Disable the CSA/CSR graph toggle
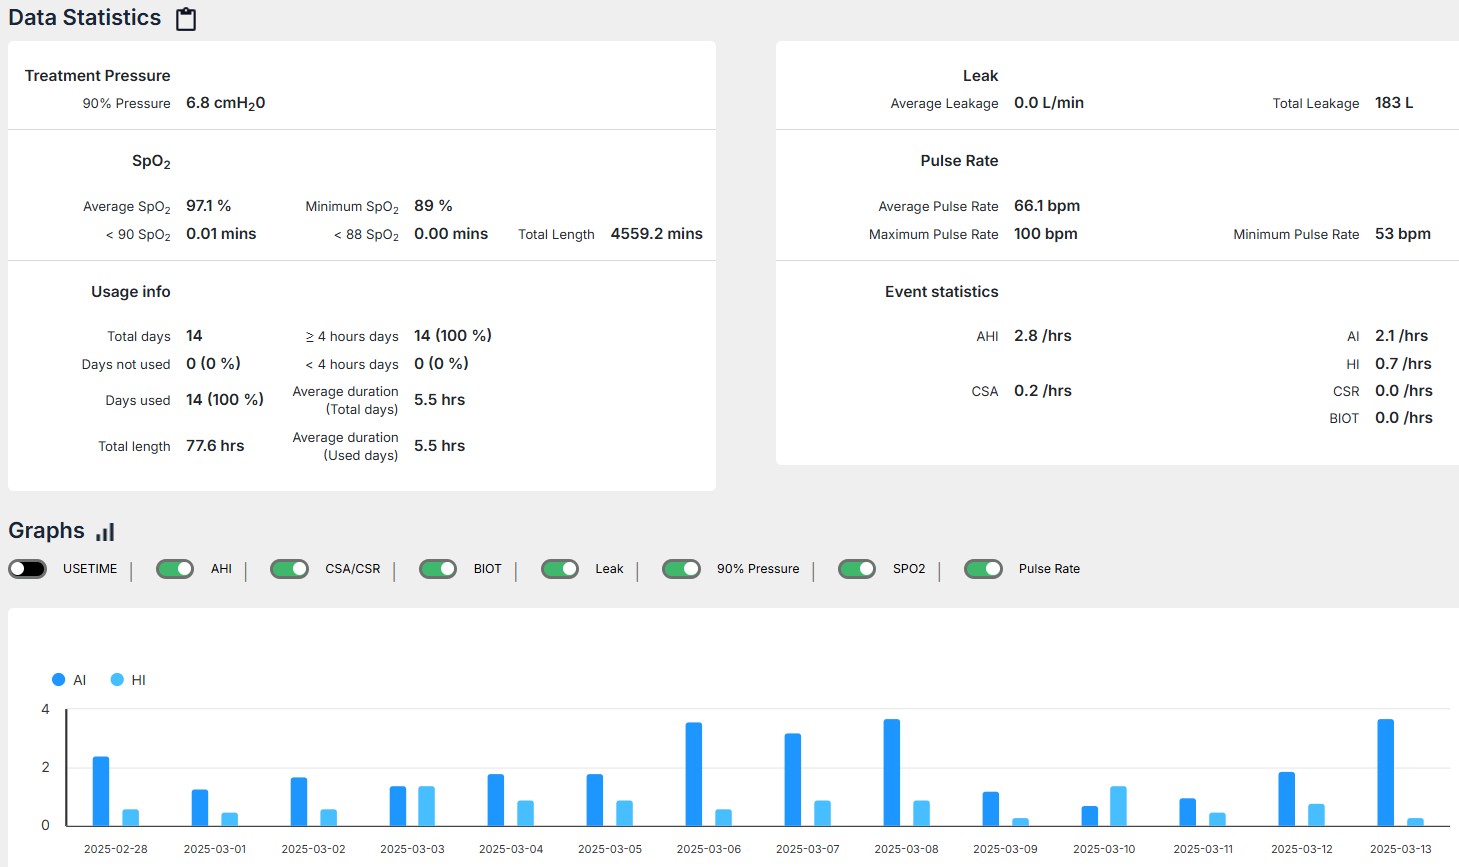Image resolution: width=1459 pixels, height=867 pixels. [x=289, y=569]
